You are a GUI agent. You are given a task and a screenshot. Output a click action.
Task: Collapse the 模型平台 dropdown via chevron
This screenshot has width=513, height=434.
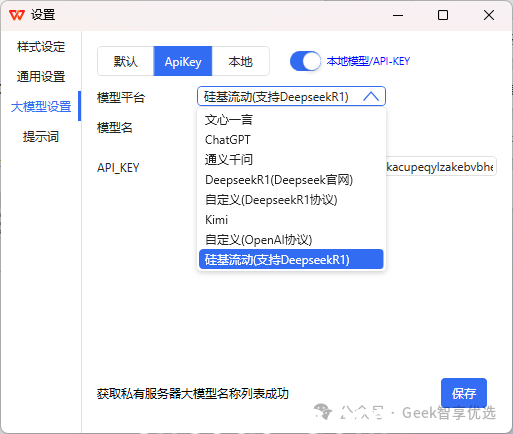(x=371, y=97)
